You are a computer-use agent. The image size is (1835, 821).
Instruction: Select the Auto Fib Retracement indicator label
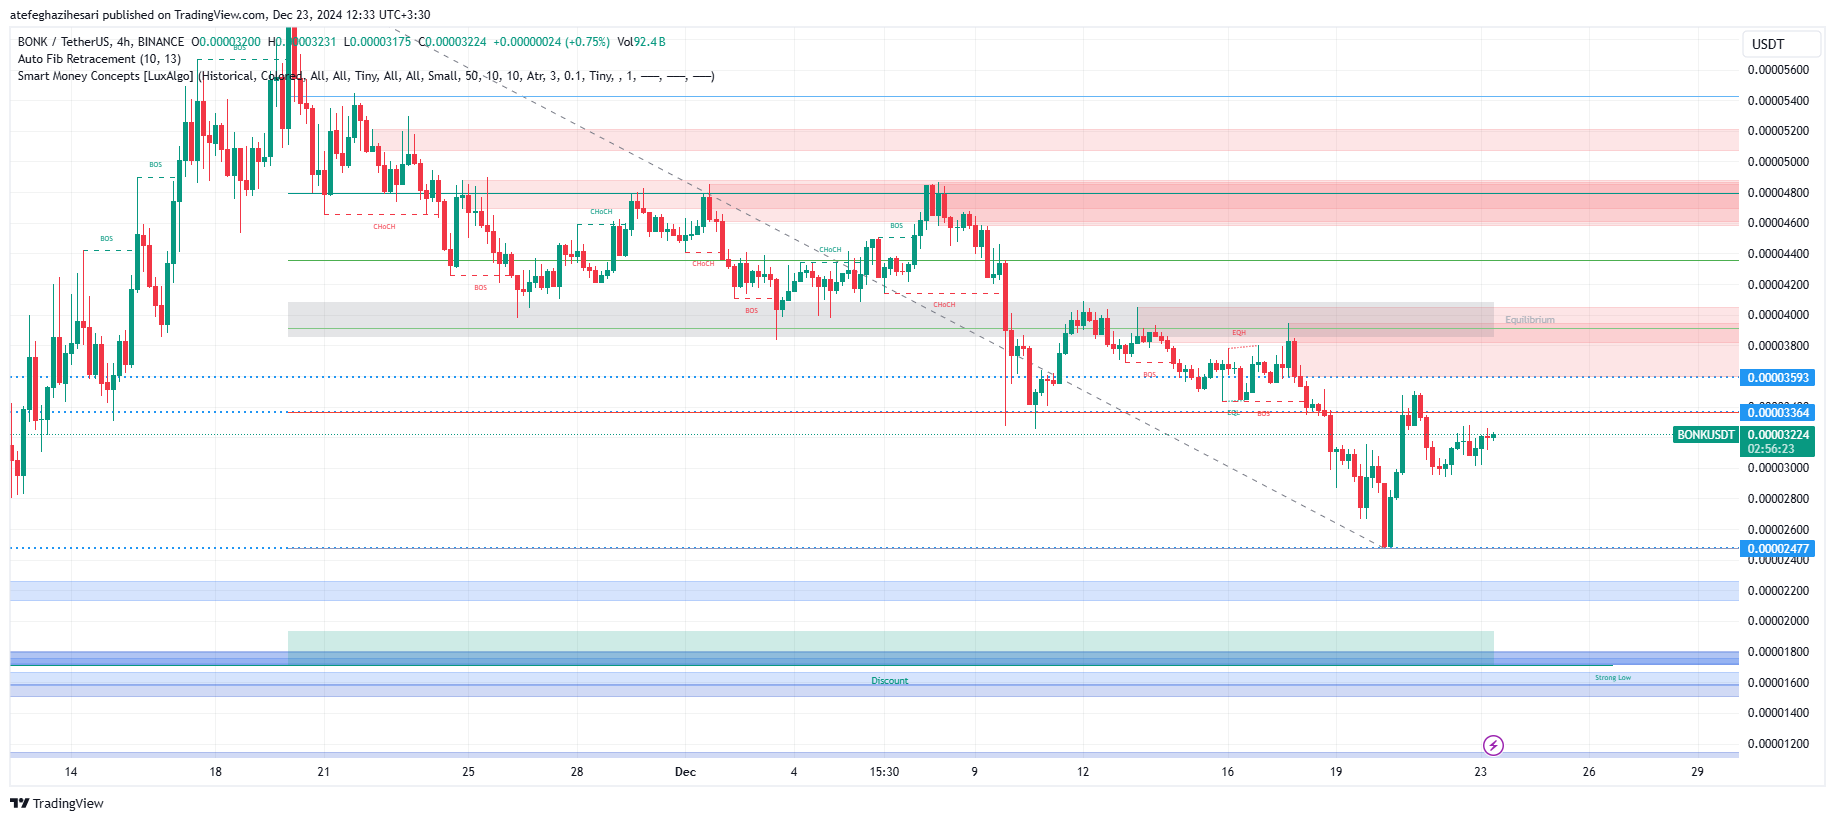[x=99, y=59]
